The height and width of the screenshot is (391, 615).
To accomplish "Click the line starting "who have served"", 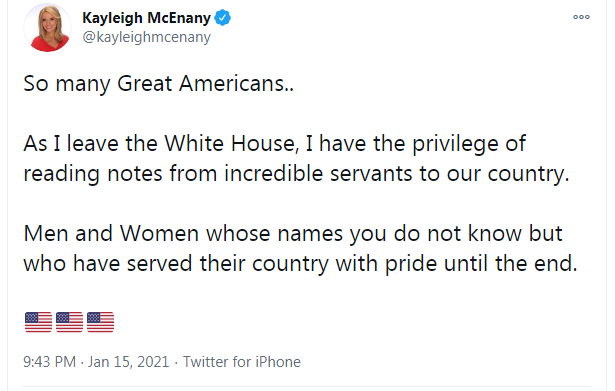I will point(300,264).
